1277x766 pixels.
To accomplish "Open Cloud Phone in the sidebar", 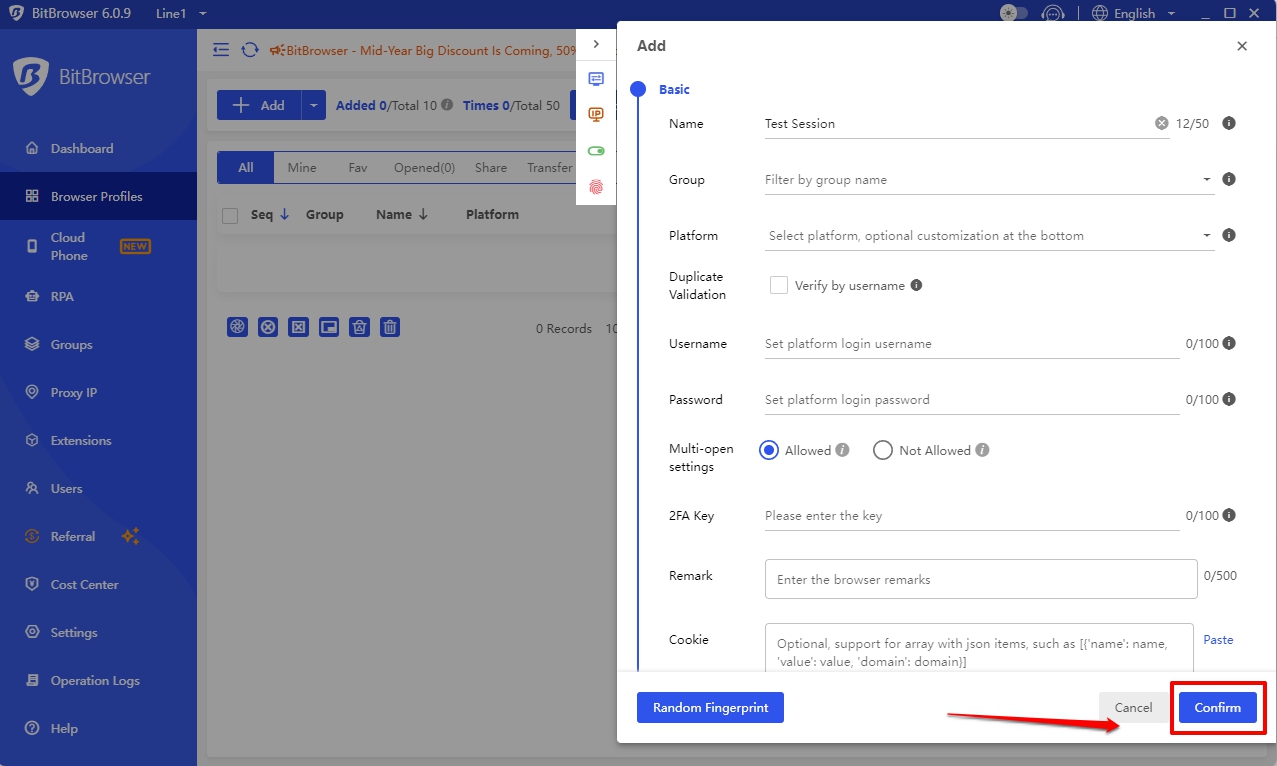I will pos(98,246).
